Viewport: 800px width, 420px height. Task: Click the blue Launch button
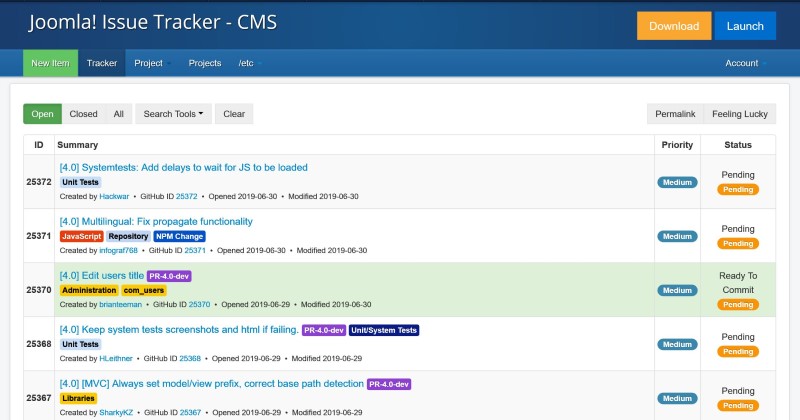pos(744,26)
